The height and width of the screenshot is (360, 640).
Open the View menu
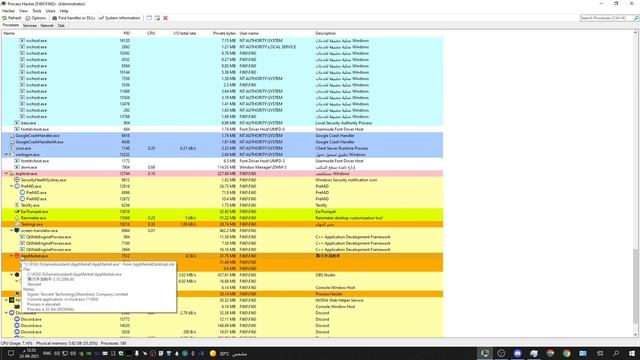pos(23,11)
